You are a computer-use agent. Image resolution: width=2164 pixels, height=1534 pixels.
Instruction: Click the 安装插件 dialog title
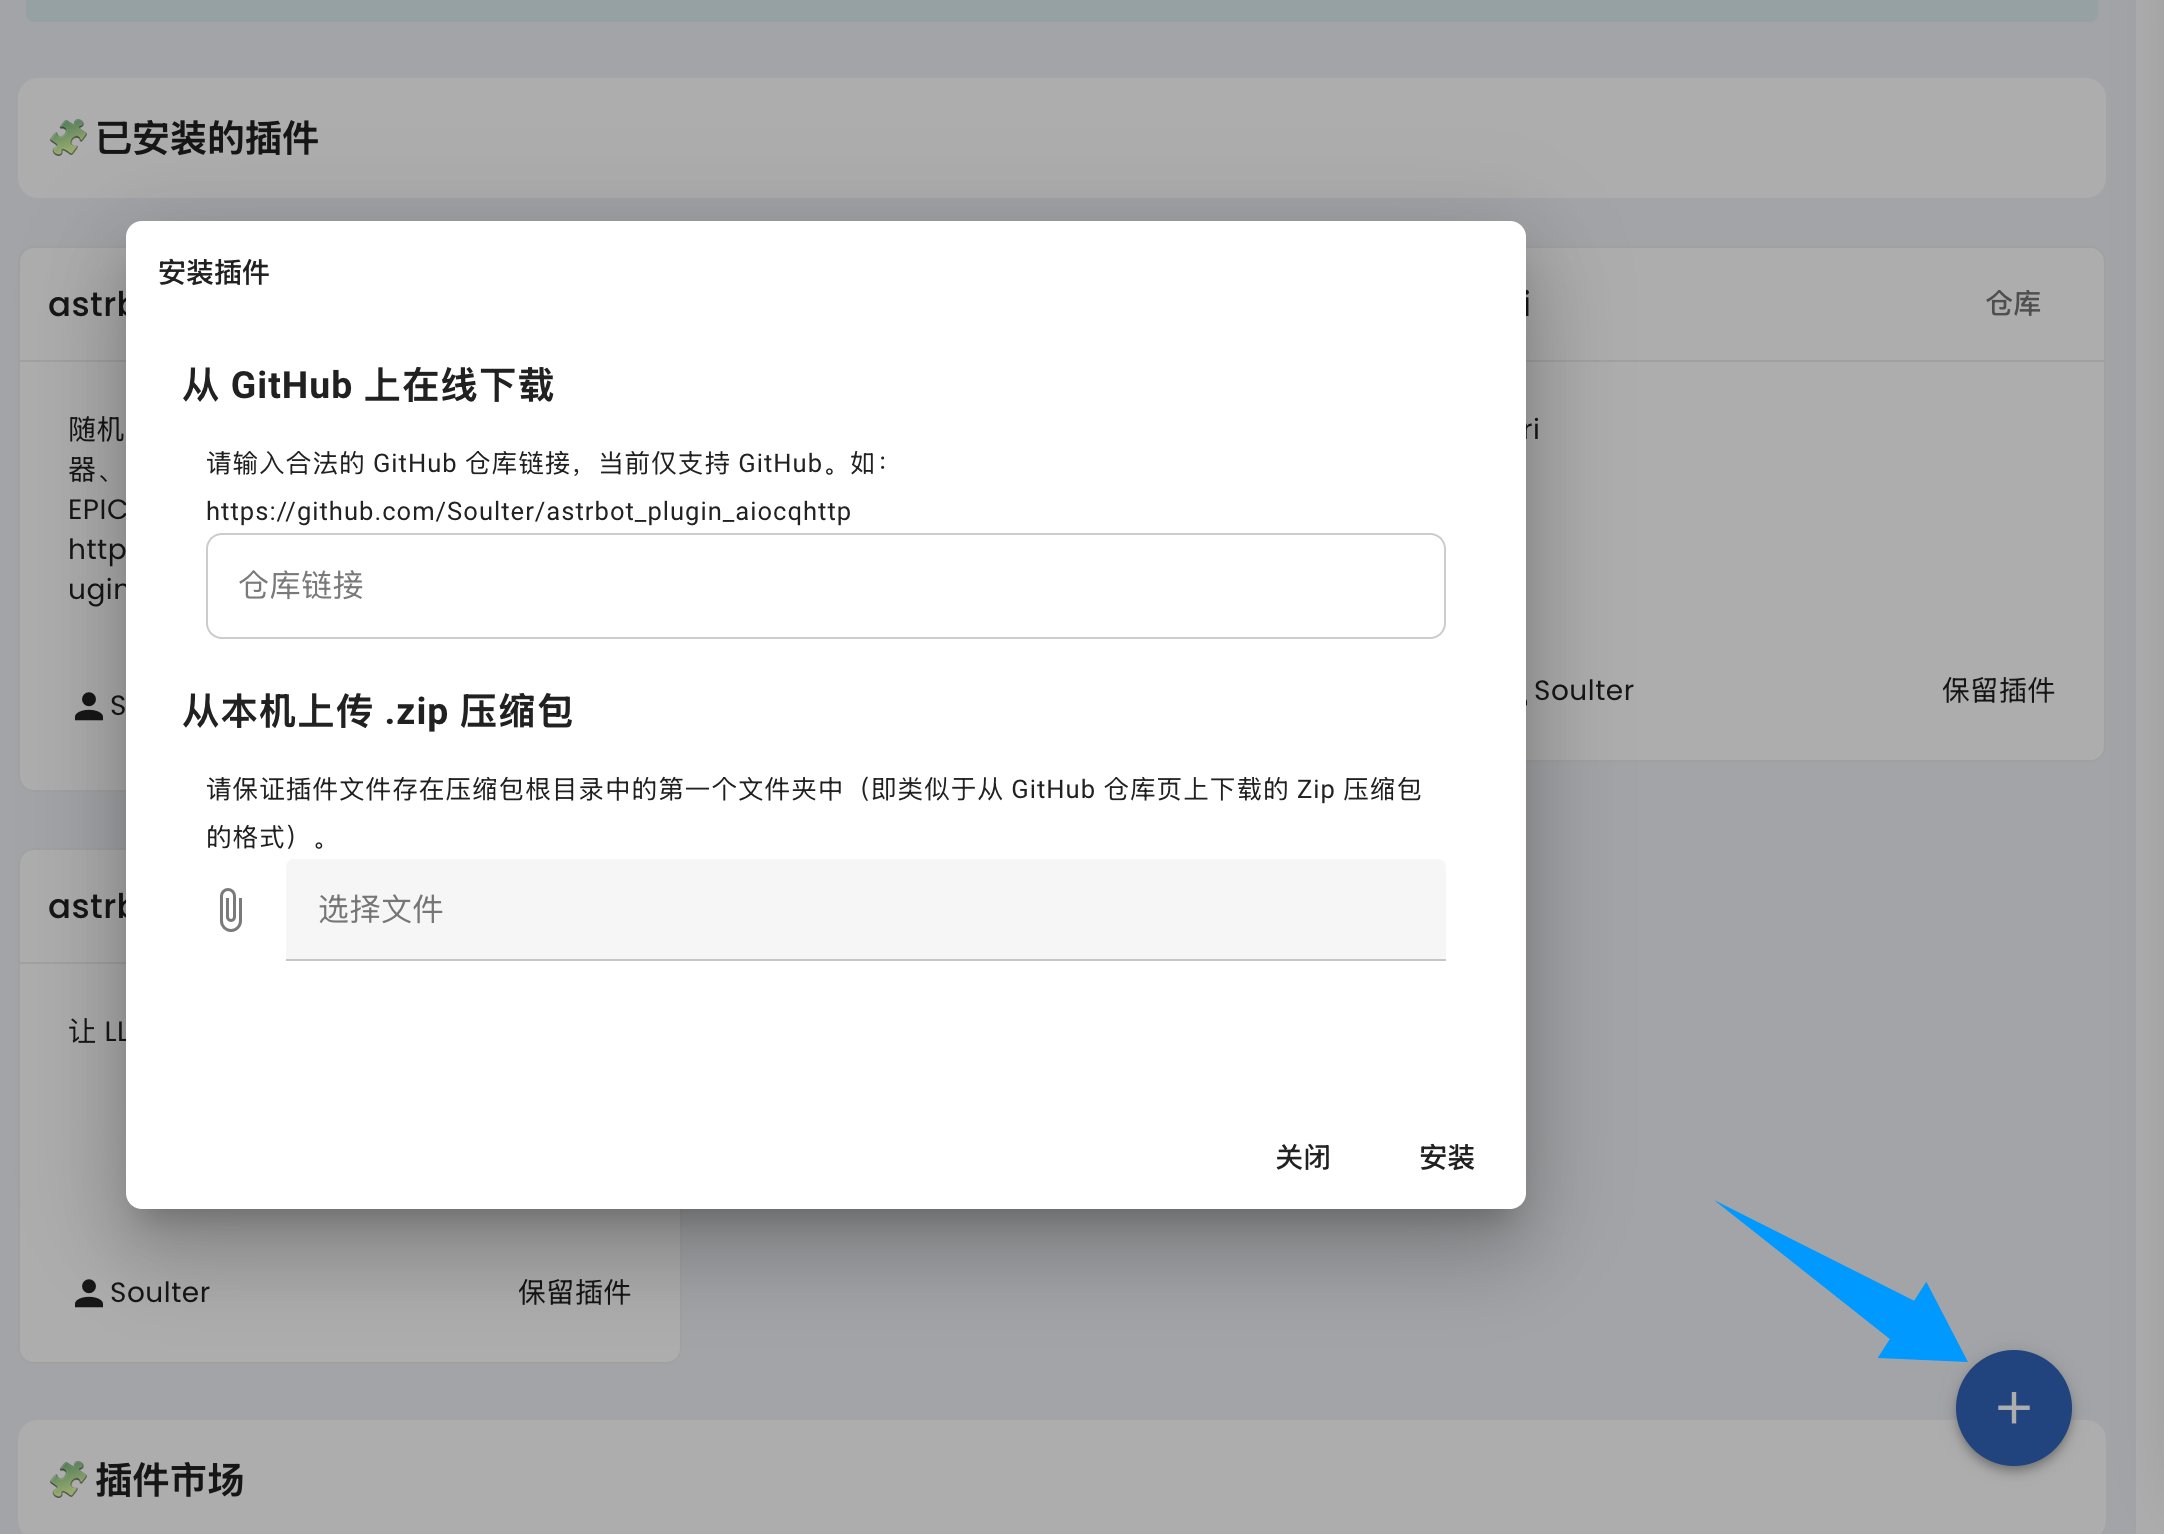214,272
